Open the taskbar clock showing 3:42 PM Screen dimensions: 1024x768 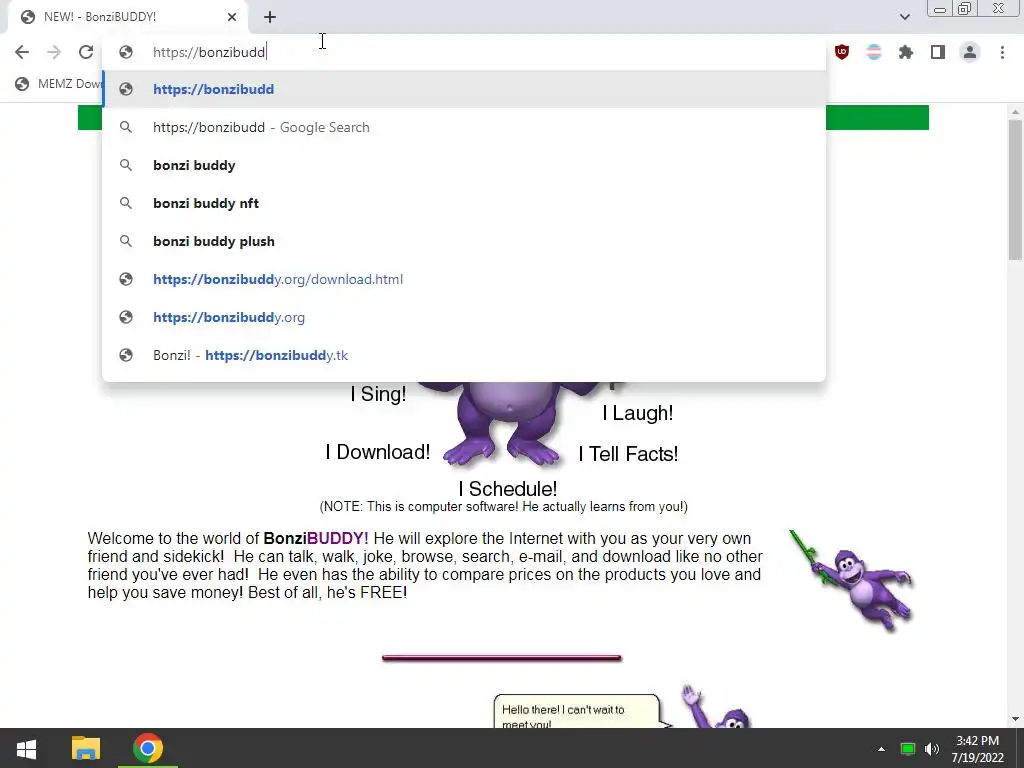pyautogui.click(x=978, y=749)
